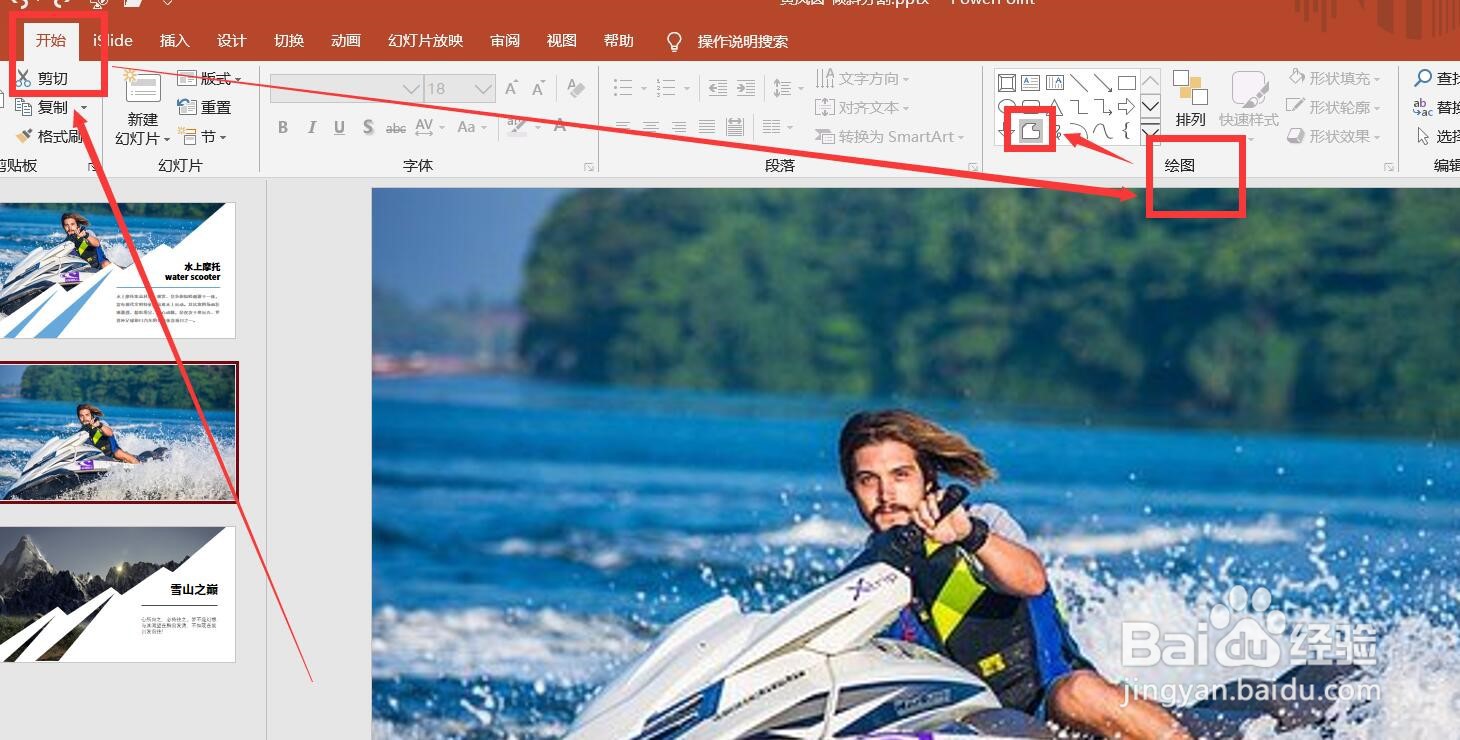Open the Insert (插入) tab
This screenshot has width=1460, height=740.
click(x=174, y=40)
